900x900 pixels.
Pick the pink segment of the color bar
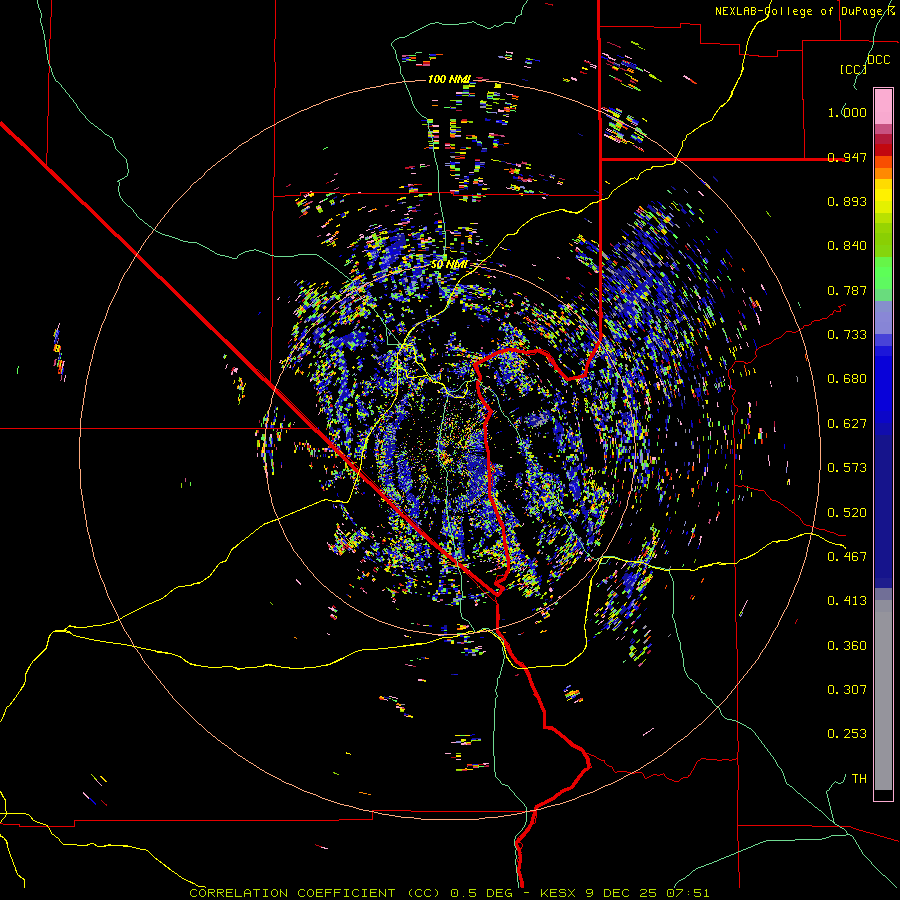[883, 106]
